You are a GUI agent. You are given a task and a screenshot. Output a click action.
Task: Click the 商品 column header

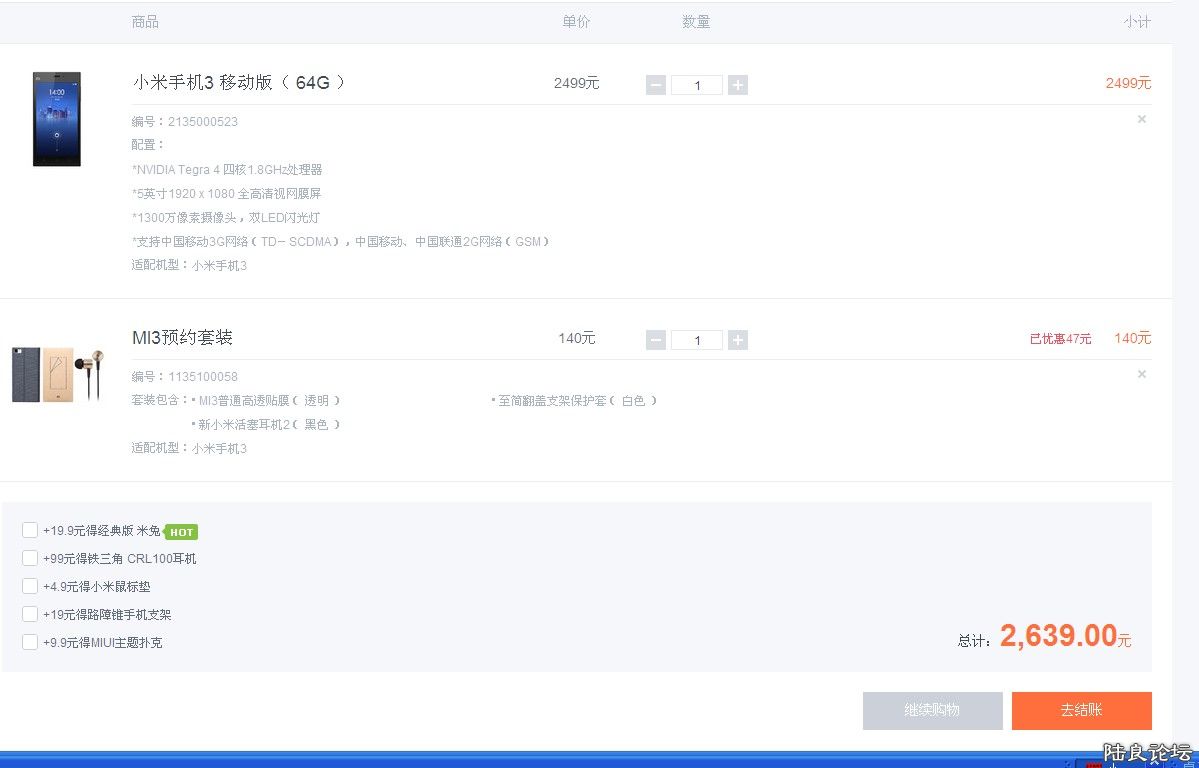145,21
